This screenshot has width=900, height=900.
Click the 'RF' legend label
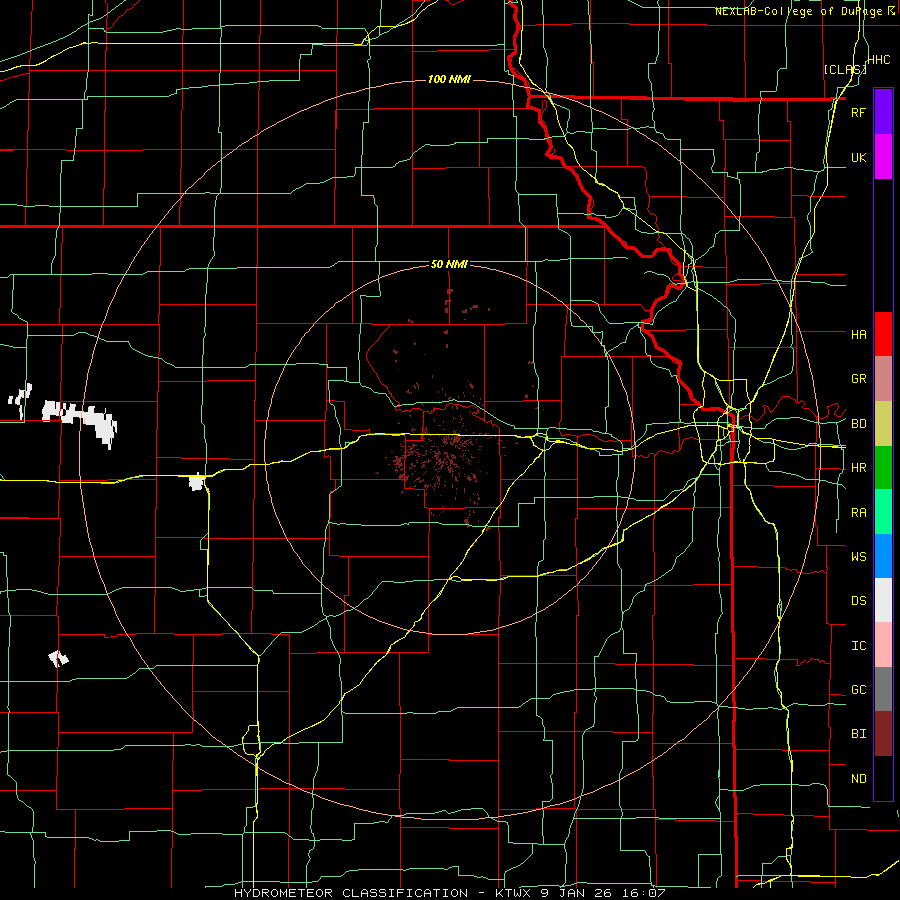(858, 112)
